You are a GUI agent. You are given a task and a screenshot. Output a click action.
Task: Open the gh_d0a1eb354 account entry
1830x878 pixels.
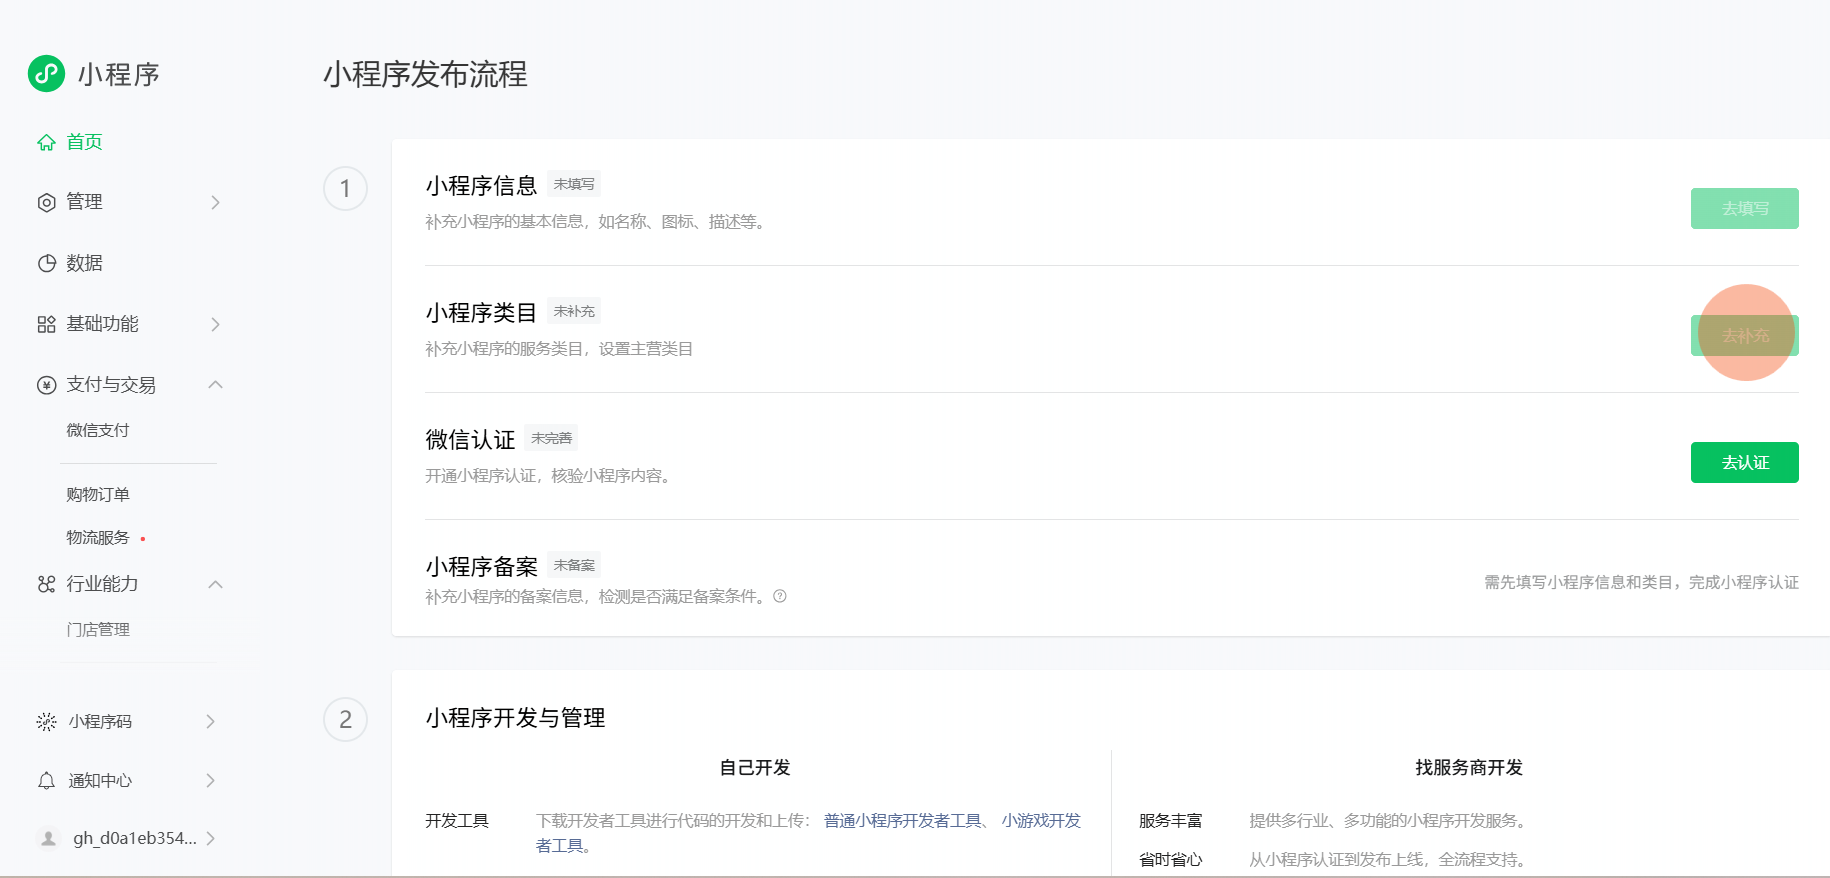point(134,839)
